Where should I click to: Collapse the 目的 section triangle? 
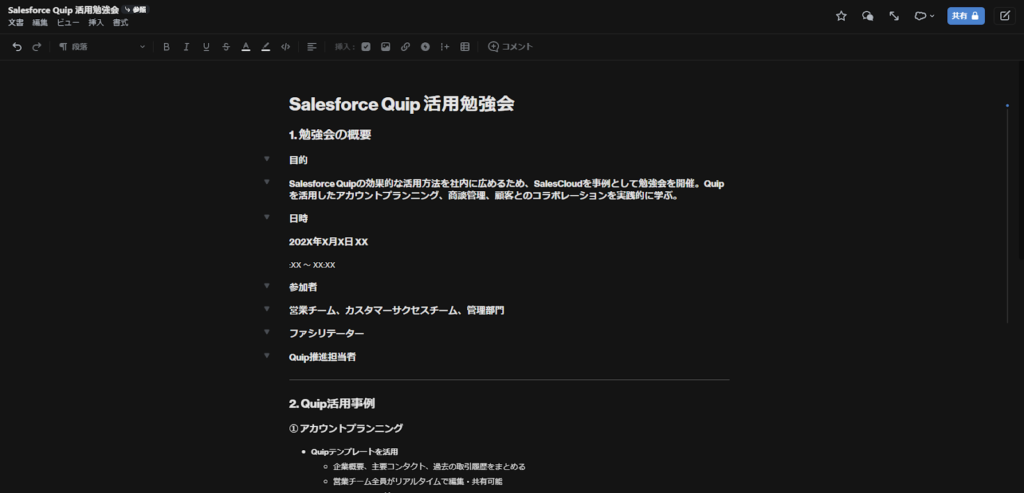click(x=266, y=159)
